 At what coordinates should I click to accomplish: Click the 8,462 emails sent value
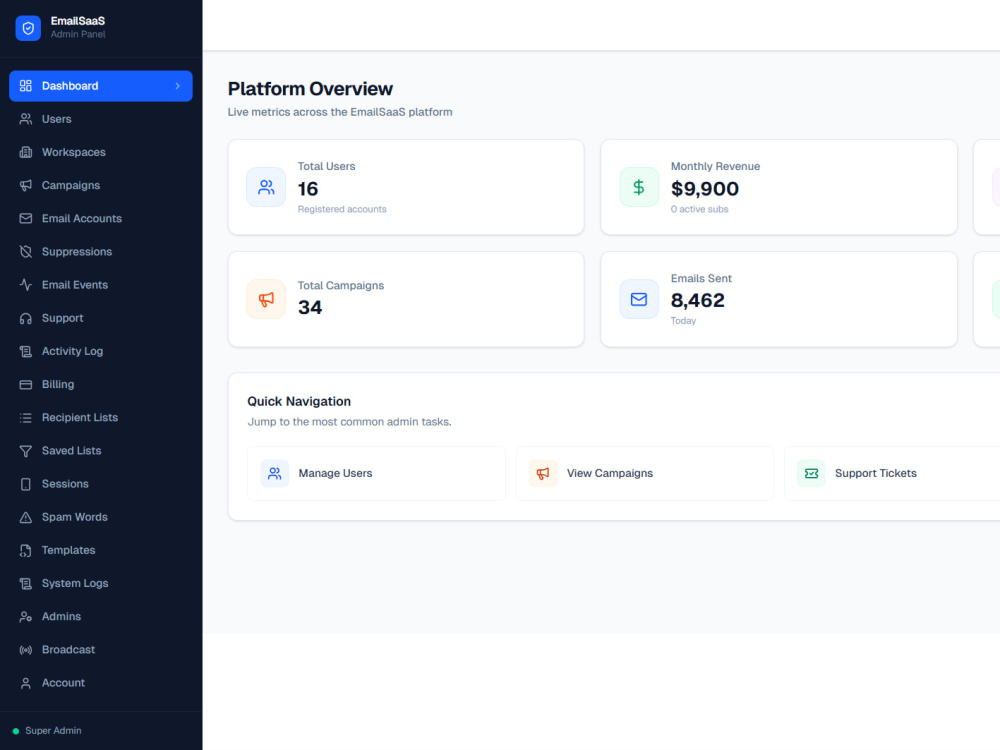click(698, 300)
